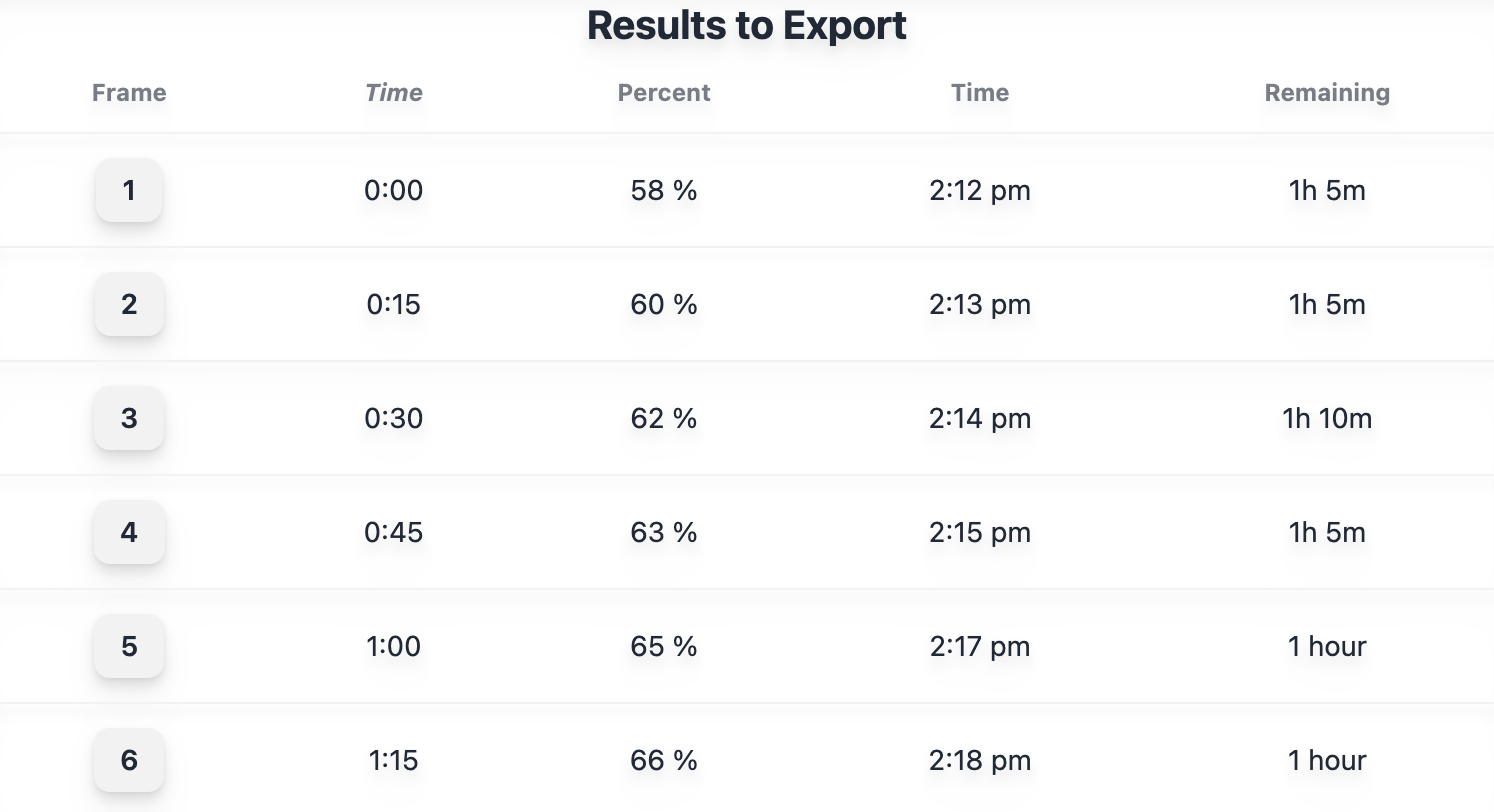
Task: Click the Percent column header
Action: (664, 93)
